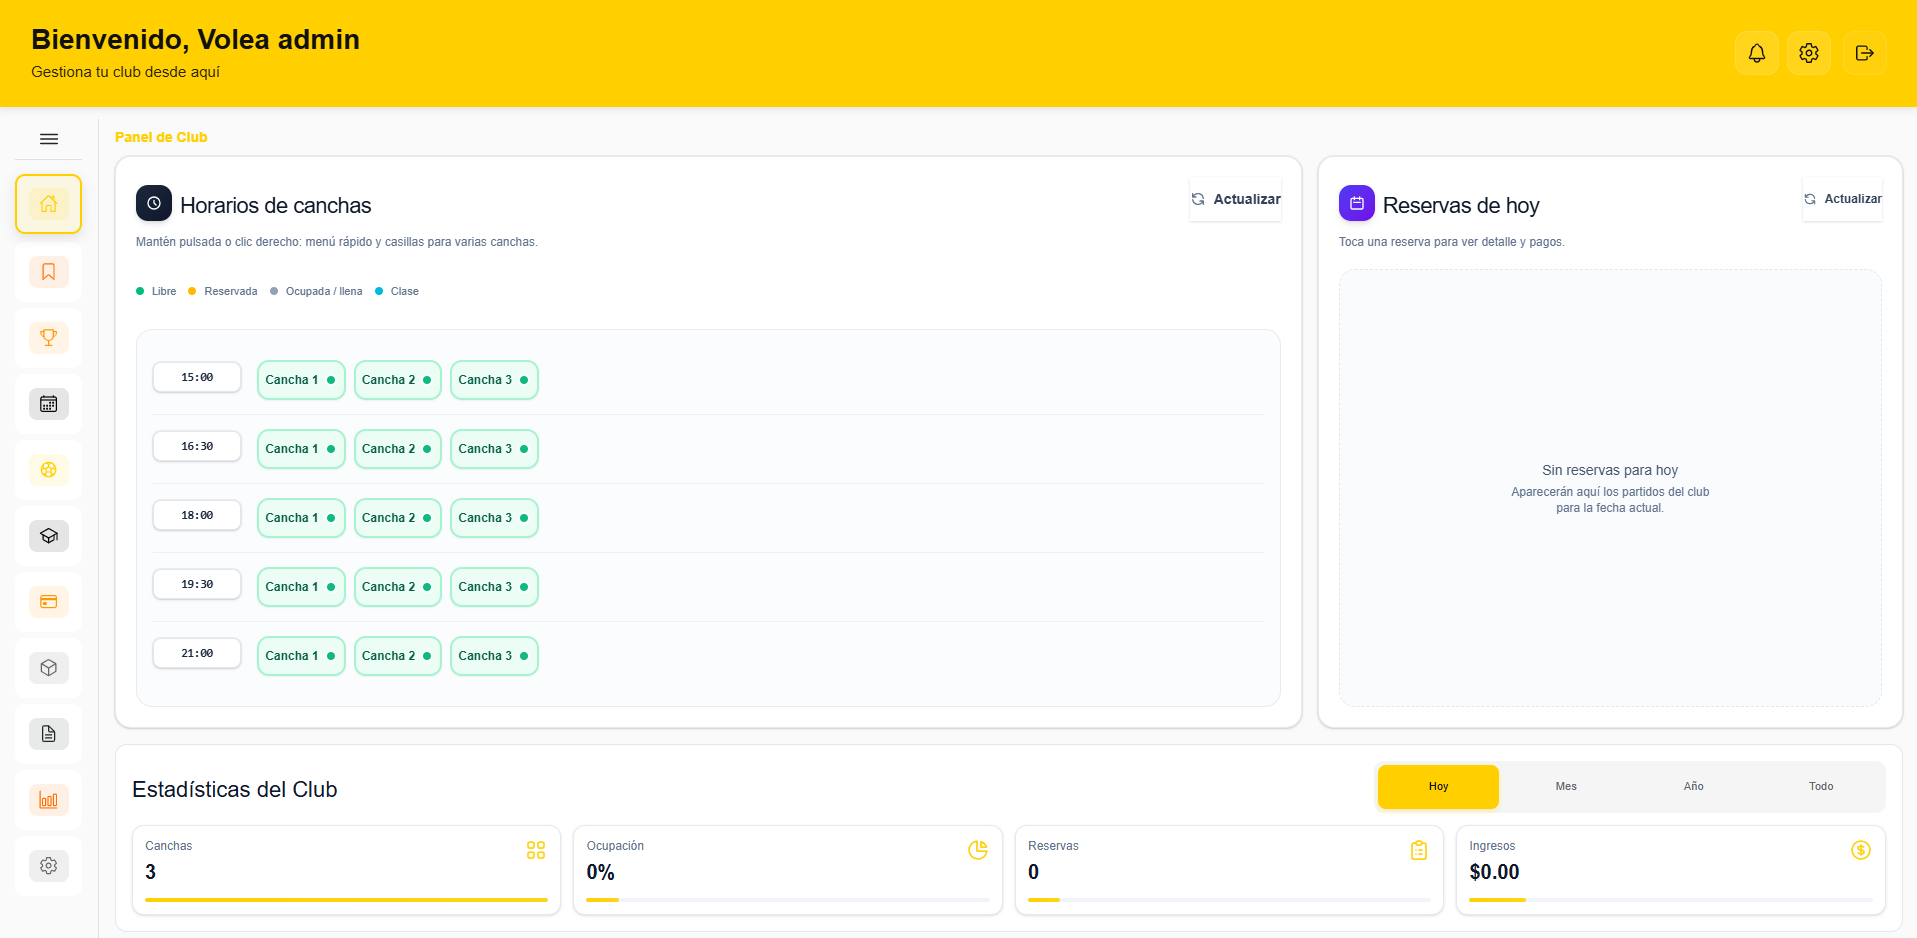Viewport: 1917px width, 938px height.
Task: Open the payments credit card section
Action: pyautogui.click(x=48, y=601)
